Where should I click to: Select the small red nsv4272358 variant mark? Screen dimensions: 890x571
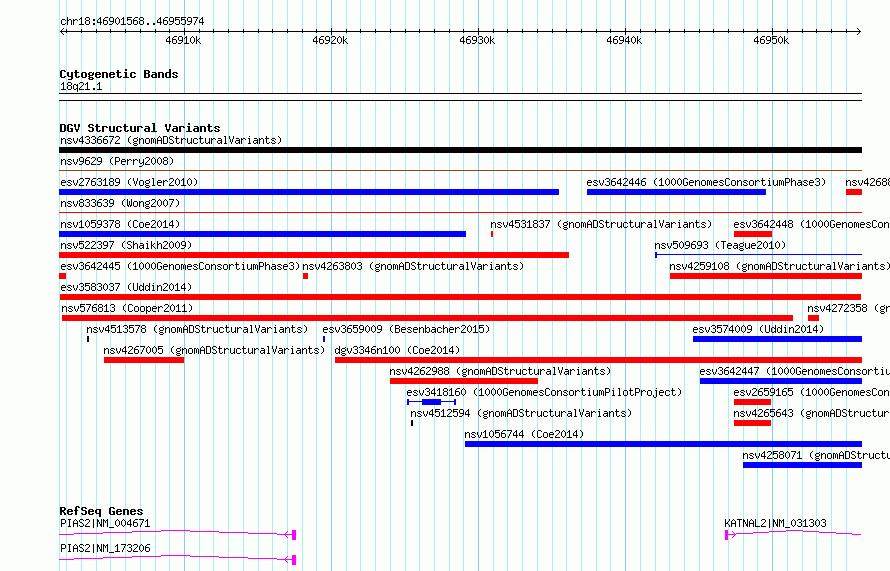[x=813, y=318]
